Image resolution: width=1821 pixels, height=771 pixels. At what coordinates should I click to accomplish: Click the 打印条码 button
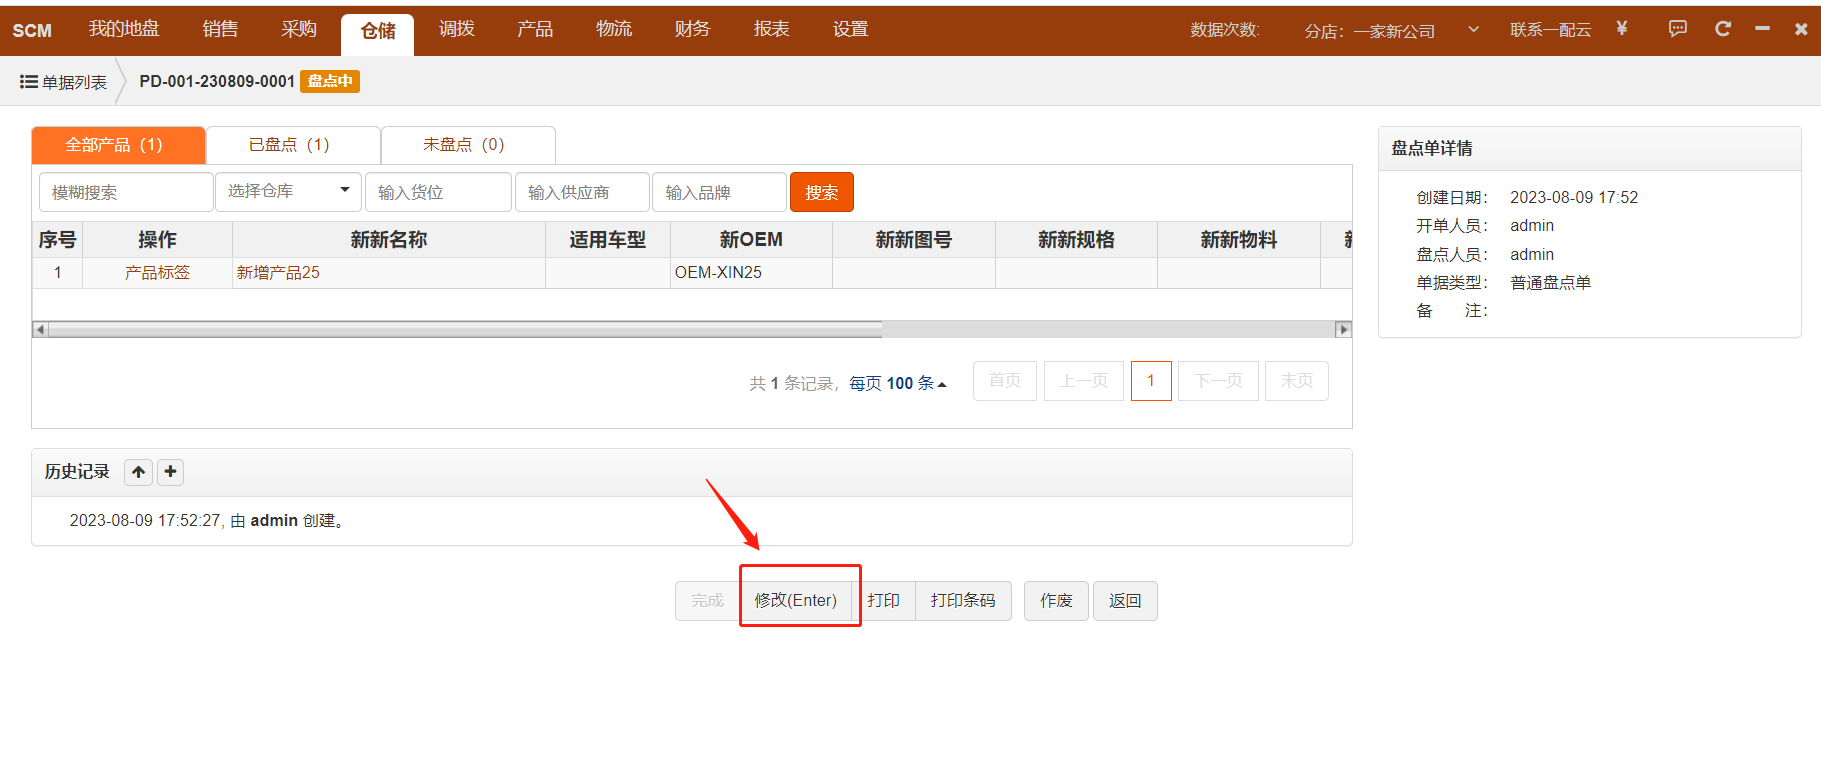coord(962,600)
